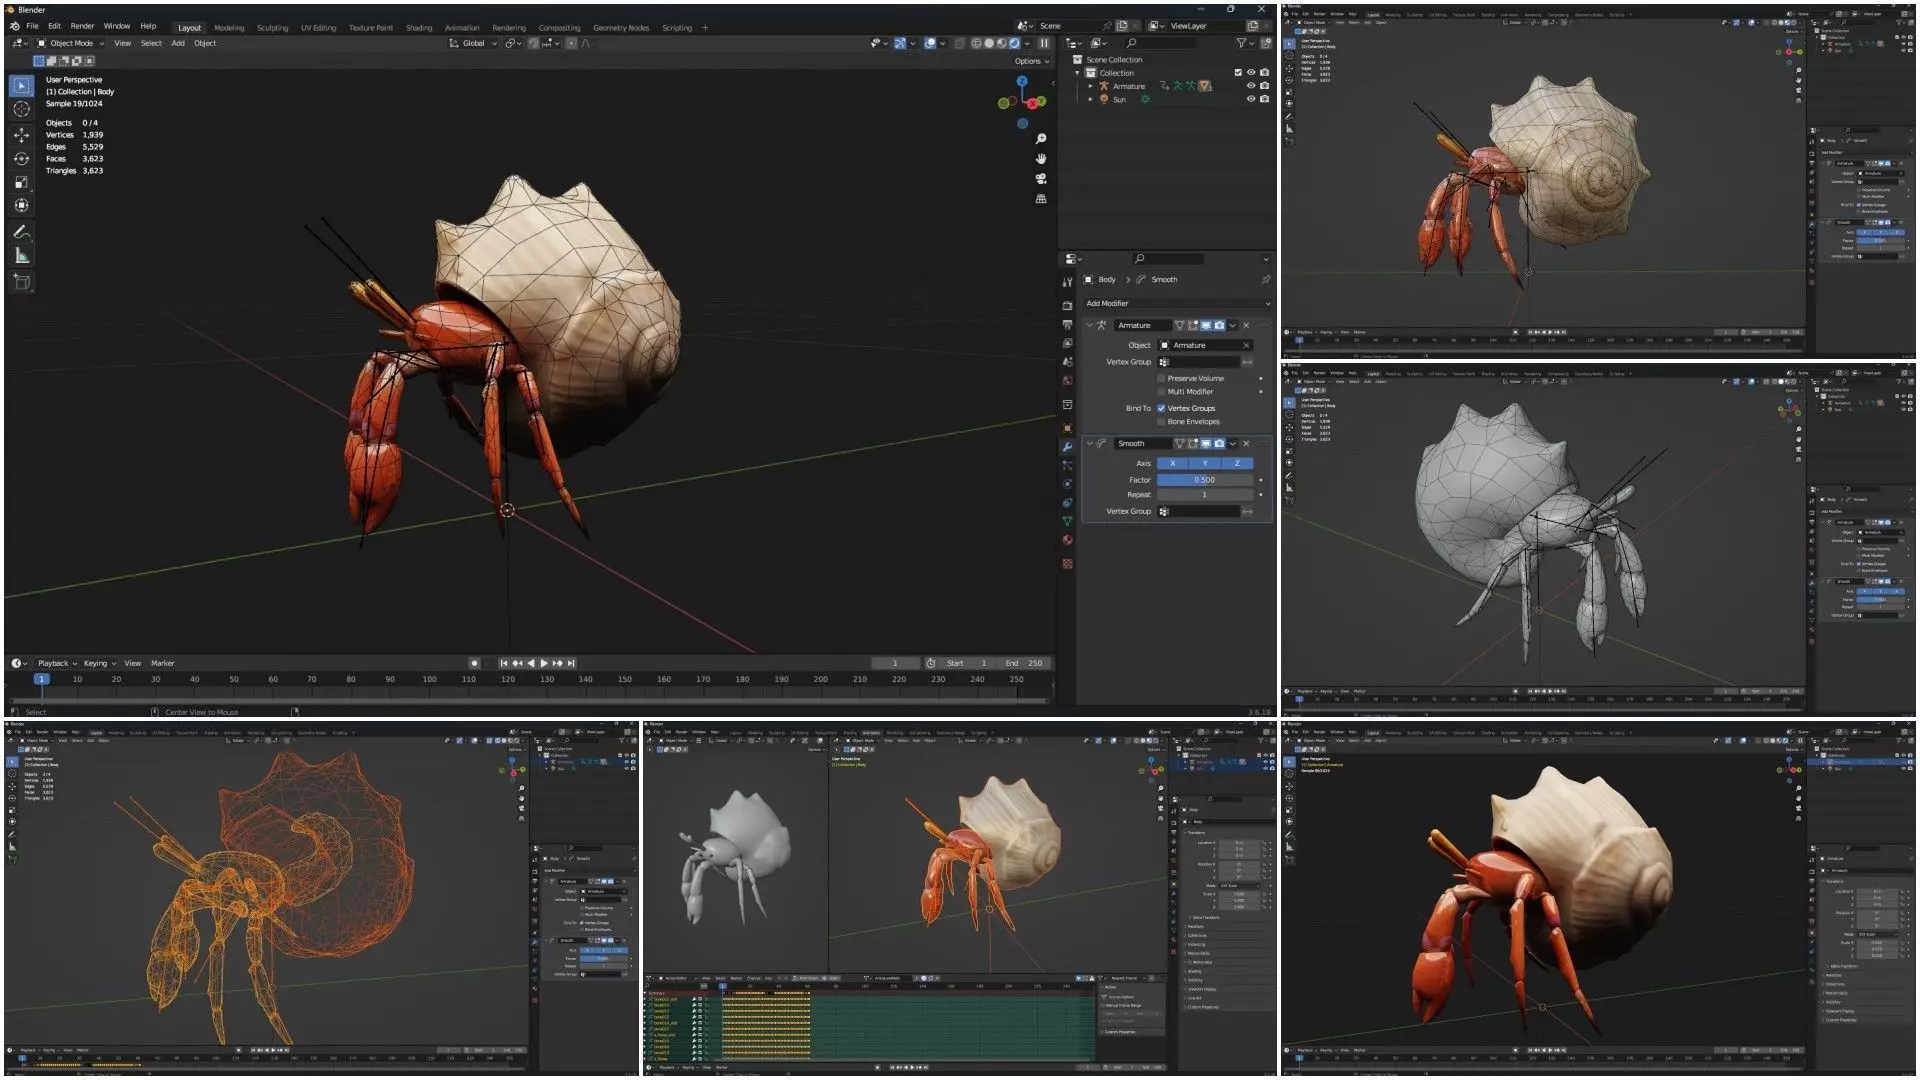This screenshot has width=1920, height=1080.
Task: Select the Rotate tool
Action: click(x=21, y=158)
